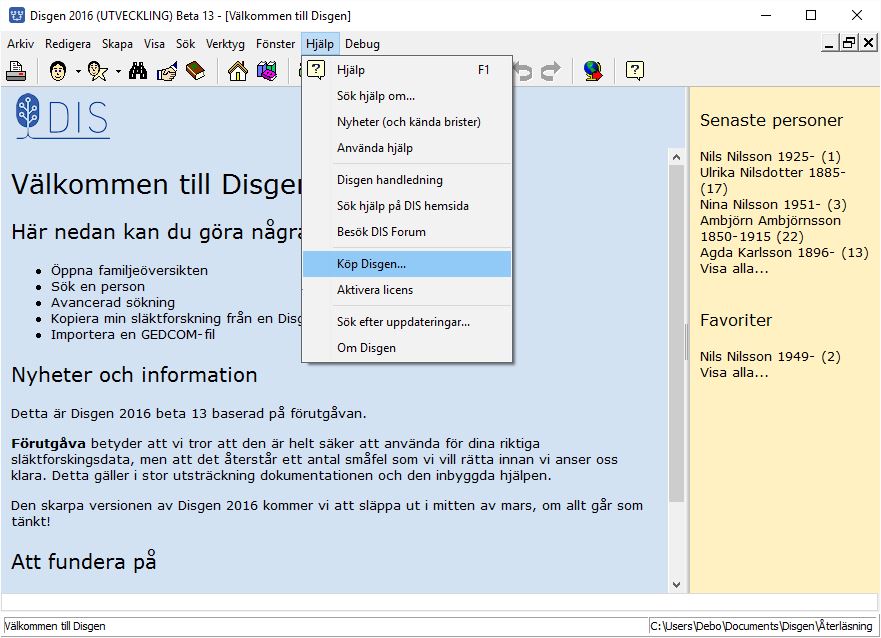Click the printer icon in the toolbar
This screenshot has width=881, height=638.
tap(16, 71)
